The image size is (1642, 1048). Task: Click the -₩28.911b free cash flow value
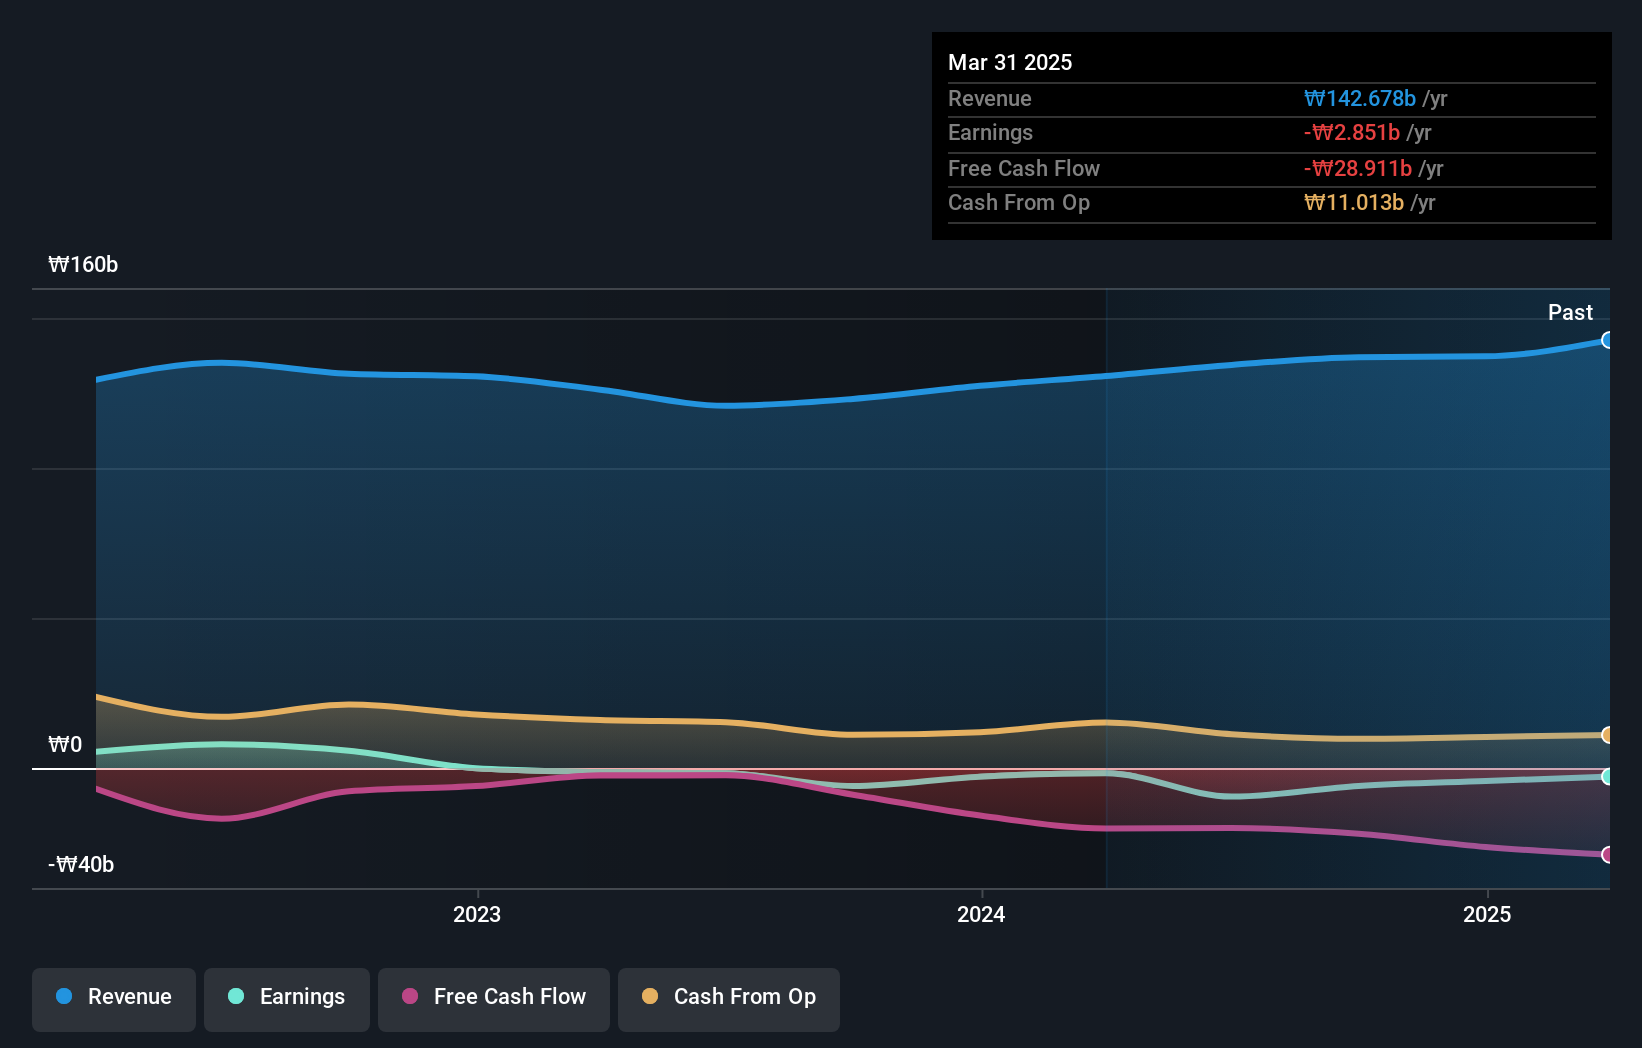pyautogui.click(x=1358, y=168)
